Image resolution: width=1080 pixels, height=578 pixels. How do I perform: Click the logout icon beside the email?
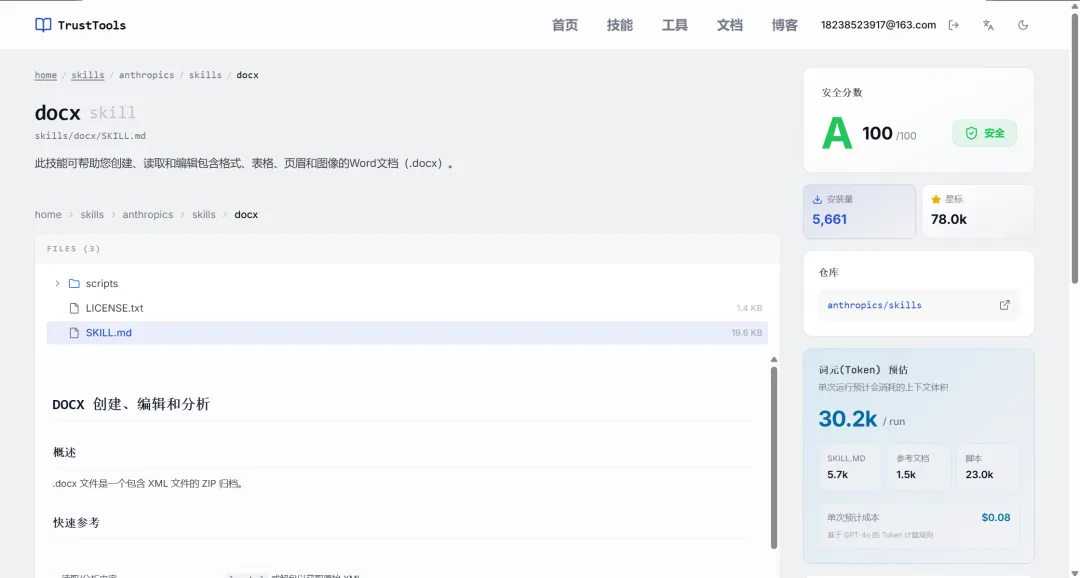point(954,25)
